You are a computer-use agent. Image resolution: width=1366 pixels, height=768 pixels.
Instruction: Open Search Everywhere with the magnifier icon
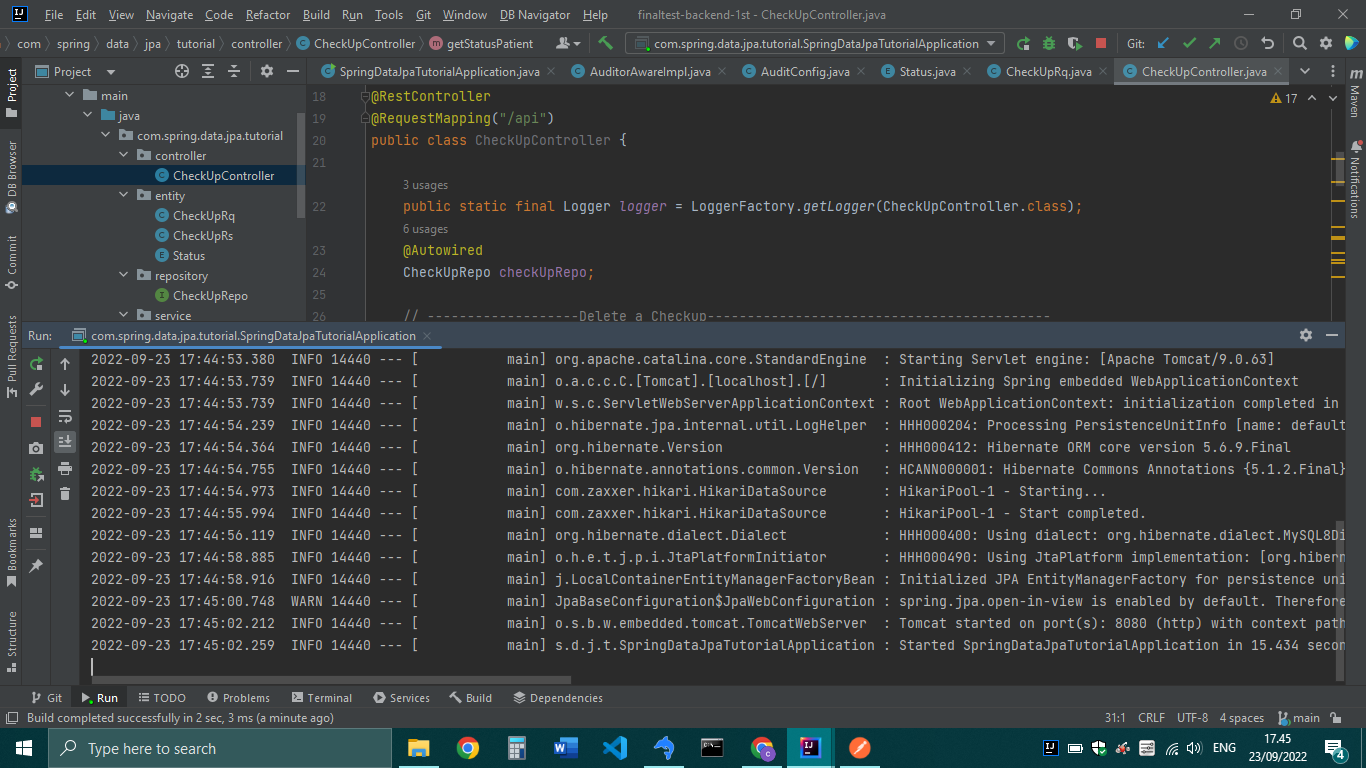point(1300,44)
